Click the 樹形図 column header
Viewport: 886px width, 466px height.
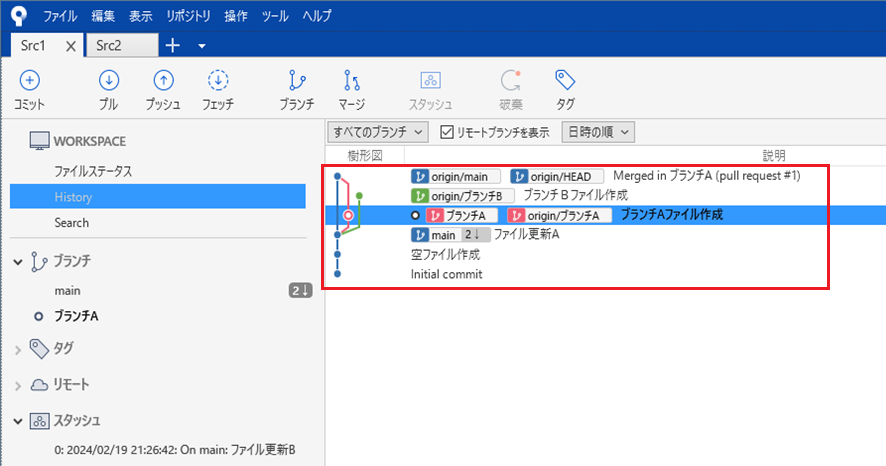365,155
